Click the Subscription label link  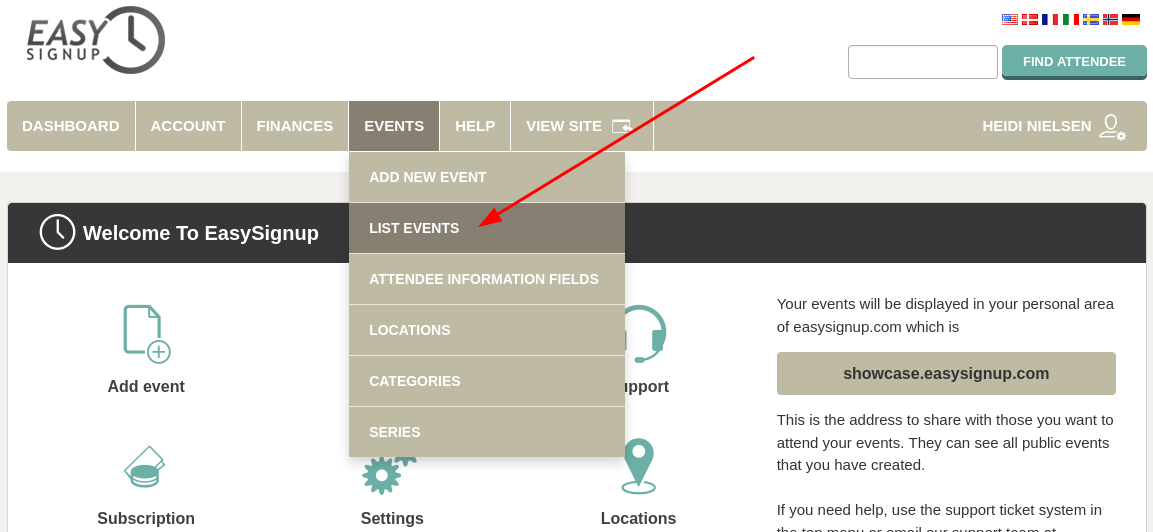(x=146, y=518)
